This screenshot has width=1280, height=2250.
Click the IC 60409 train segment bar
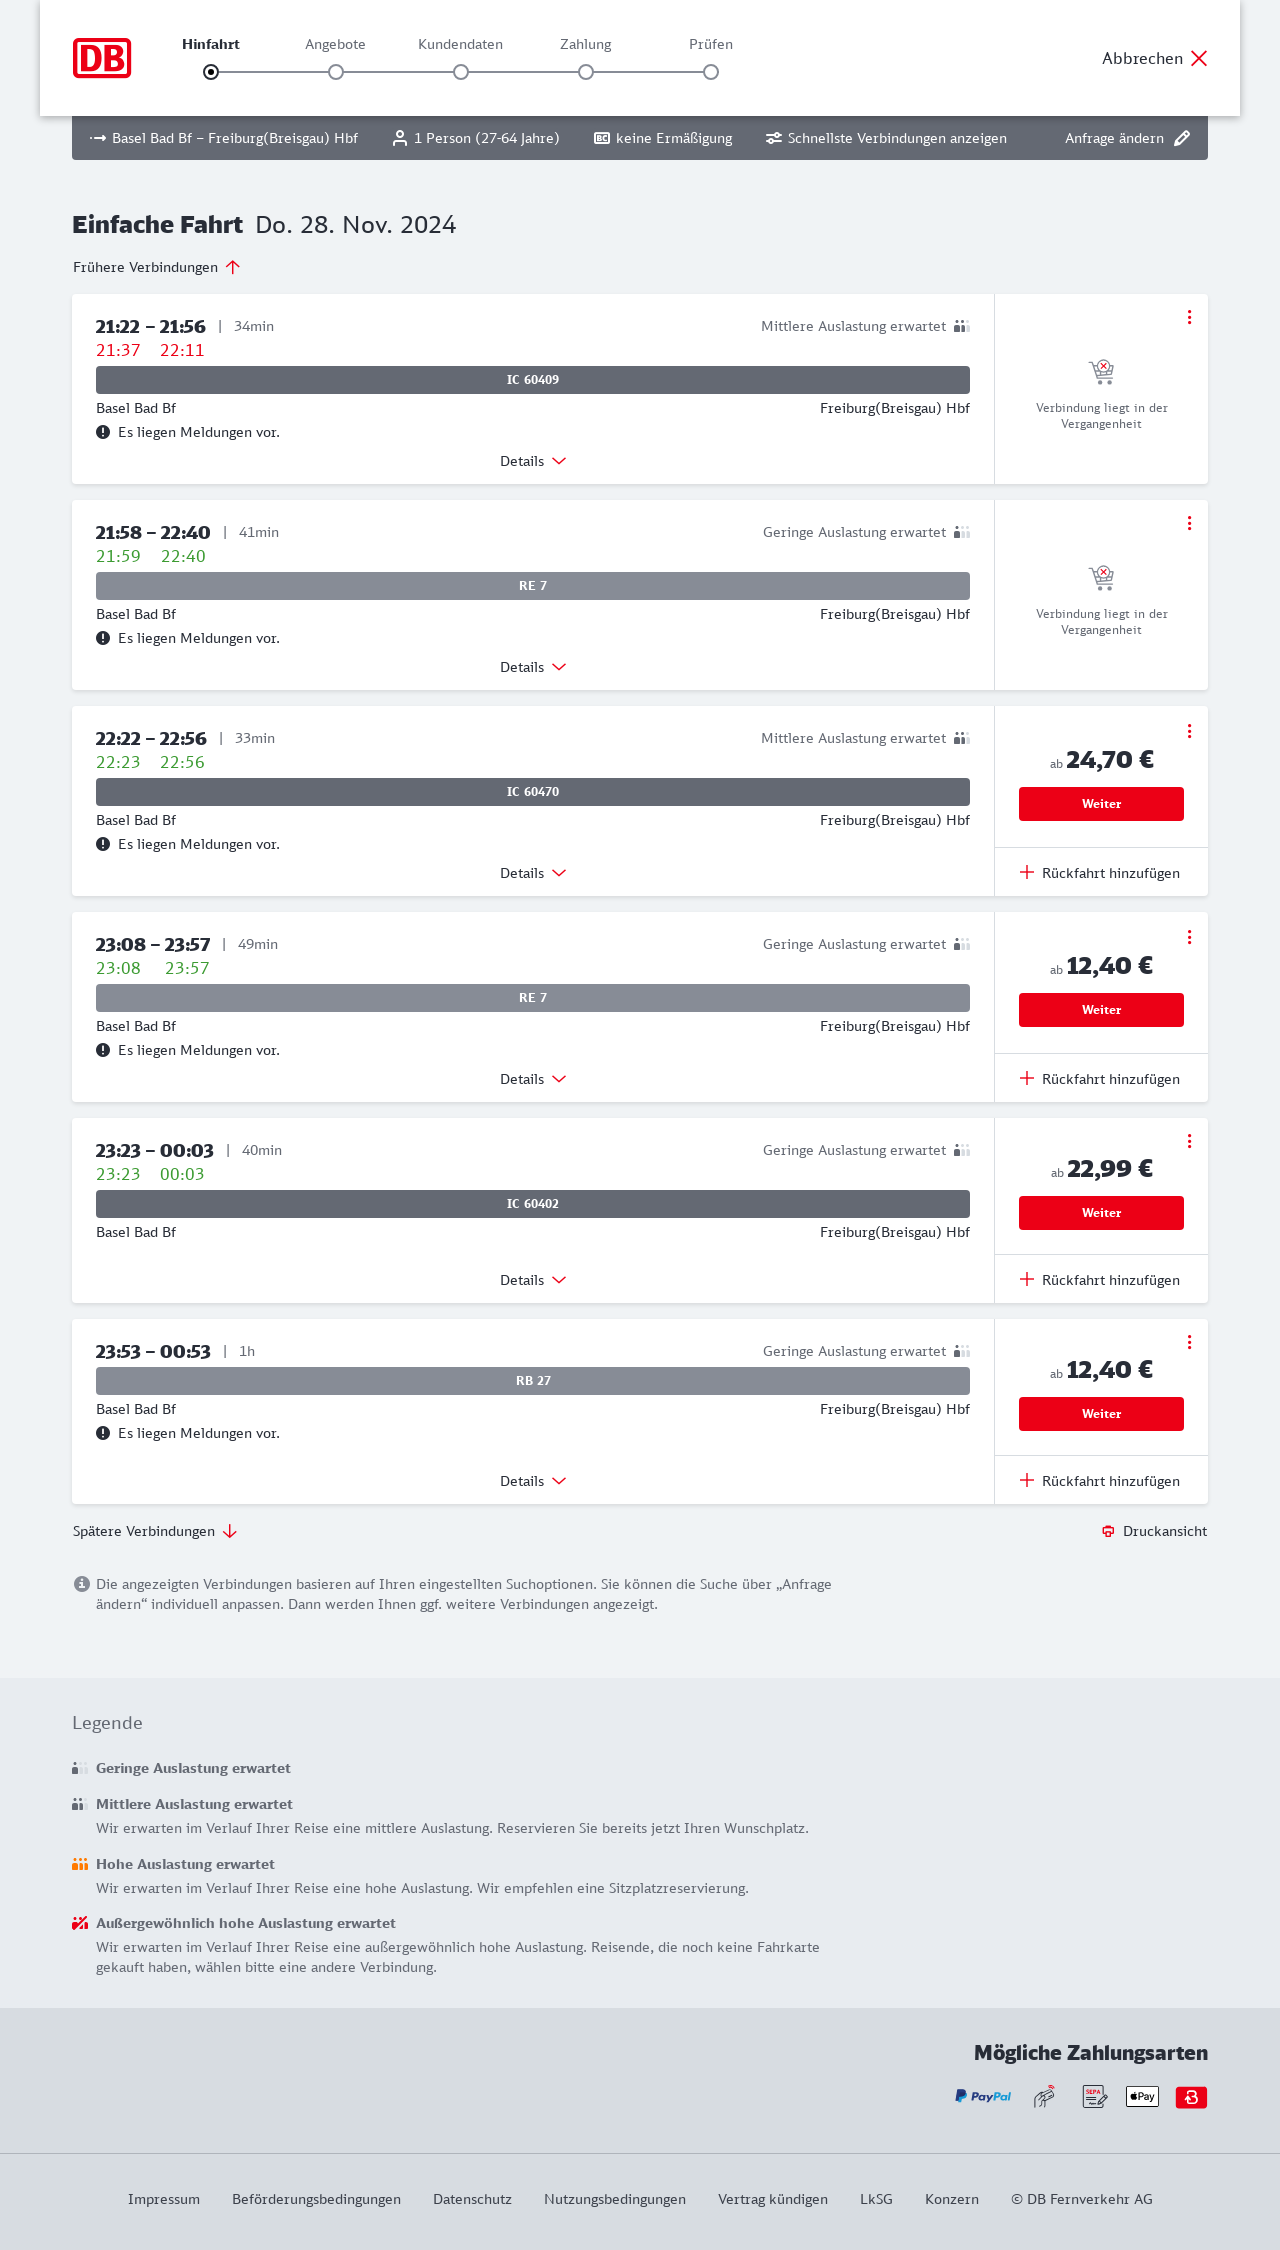(533, 380)
